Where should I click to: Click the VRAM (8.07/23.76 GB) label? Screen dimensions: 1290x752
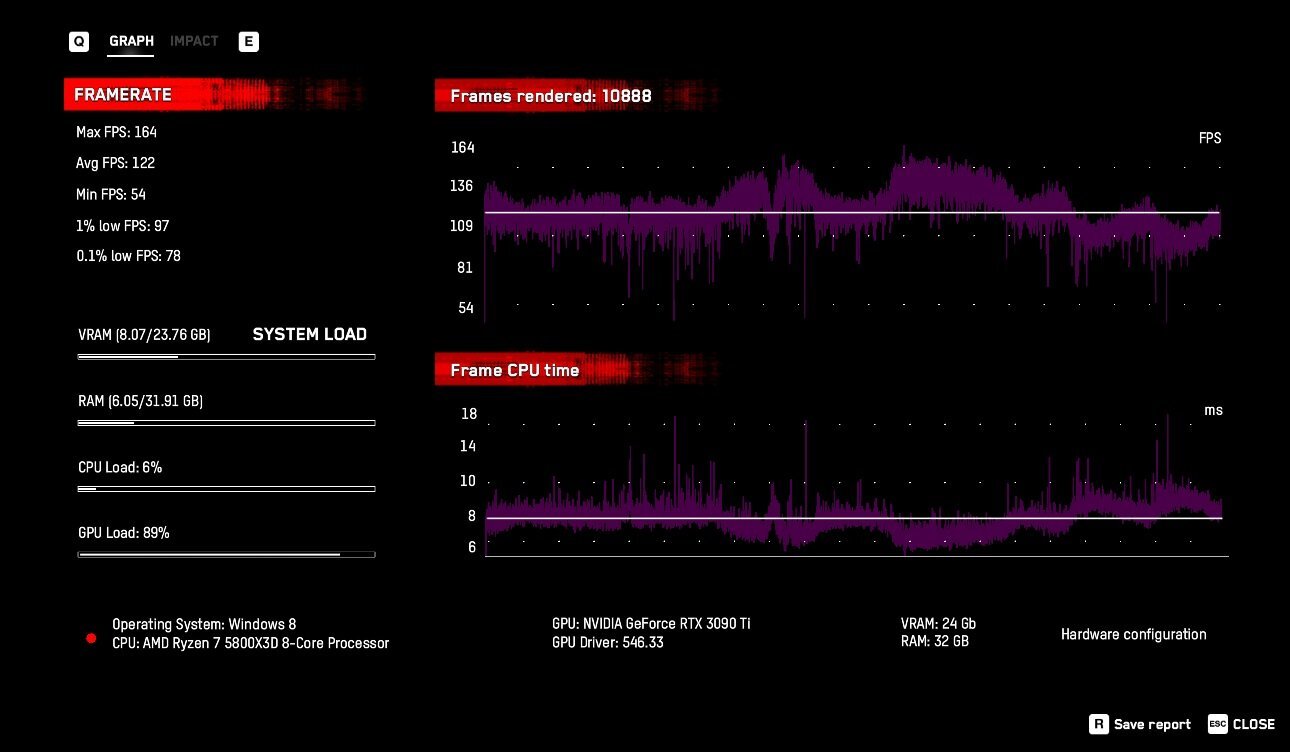(144, 335)
